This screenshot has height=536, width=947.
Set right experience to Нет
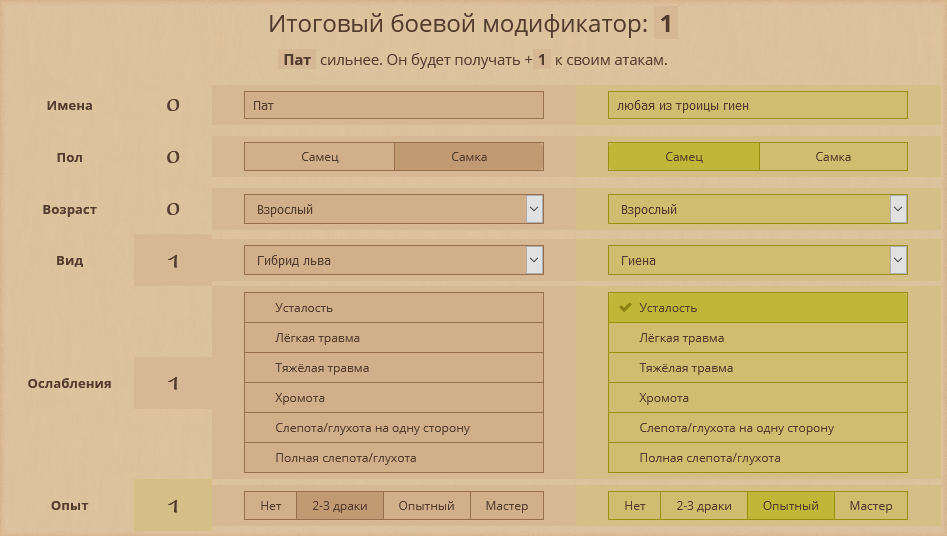[634, 506]
